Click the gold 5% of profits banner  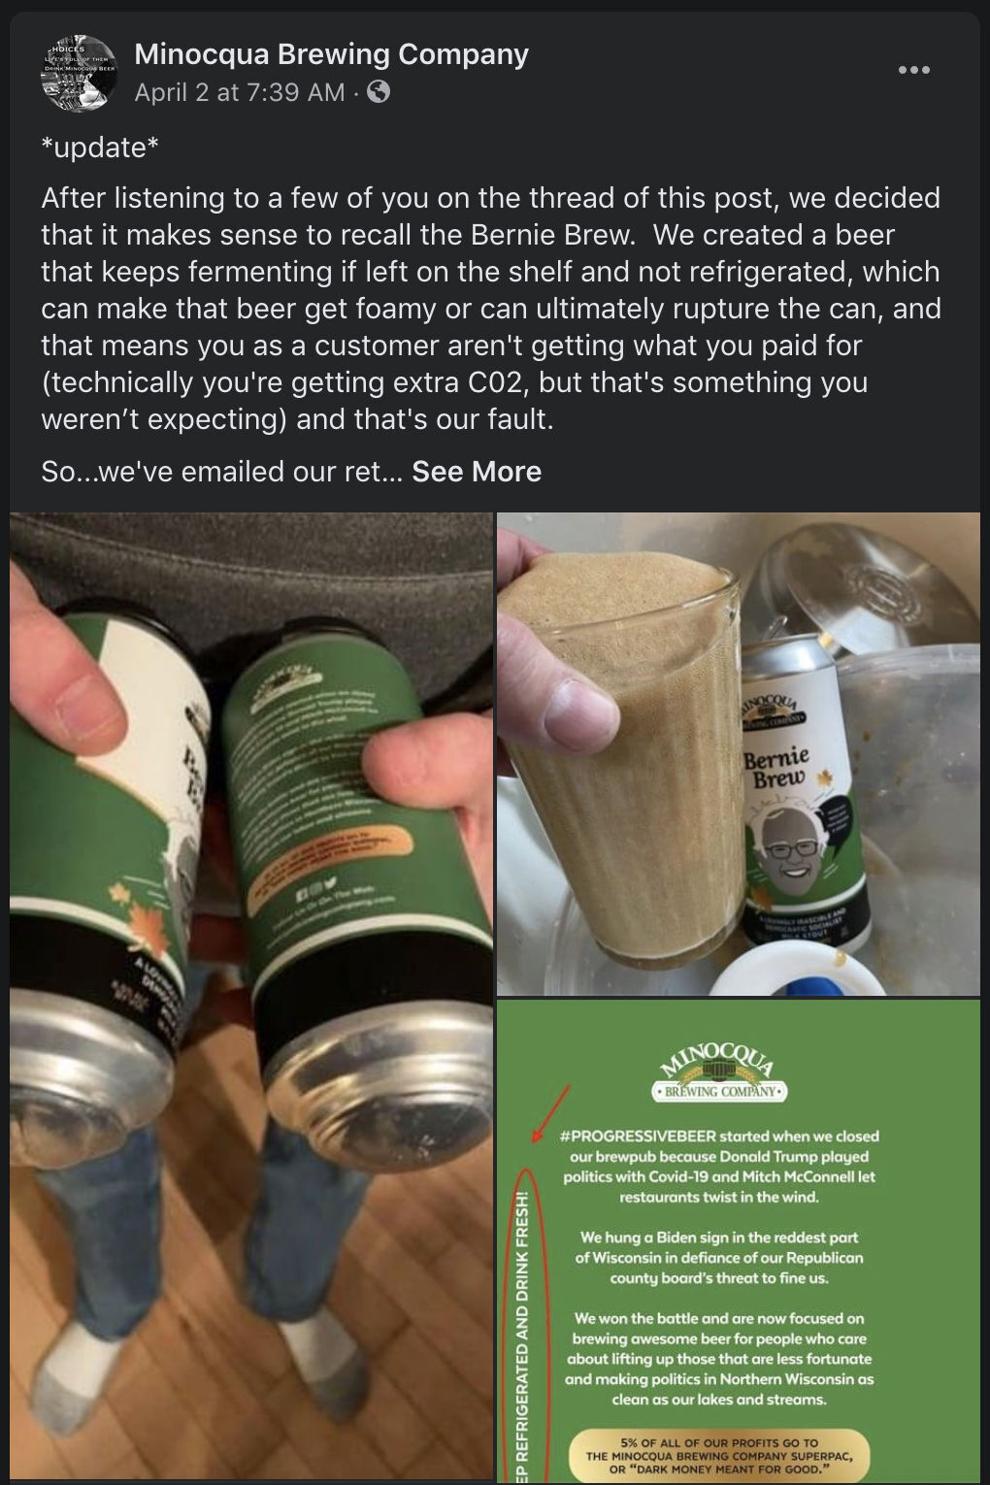pos(719,1455)
